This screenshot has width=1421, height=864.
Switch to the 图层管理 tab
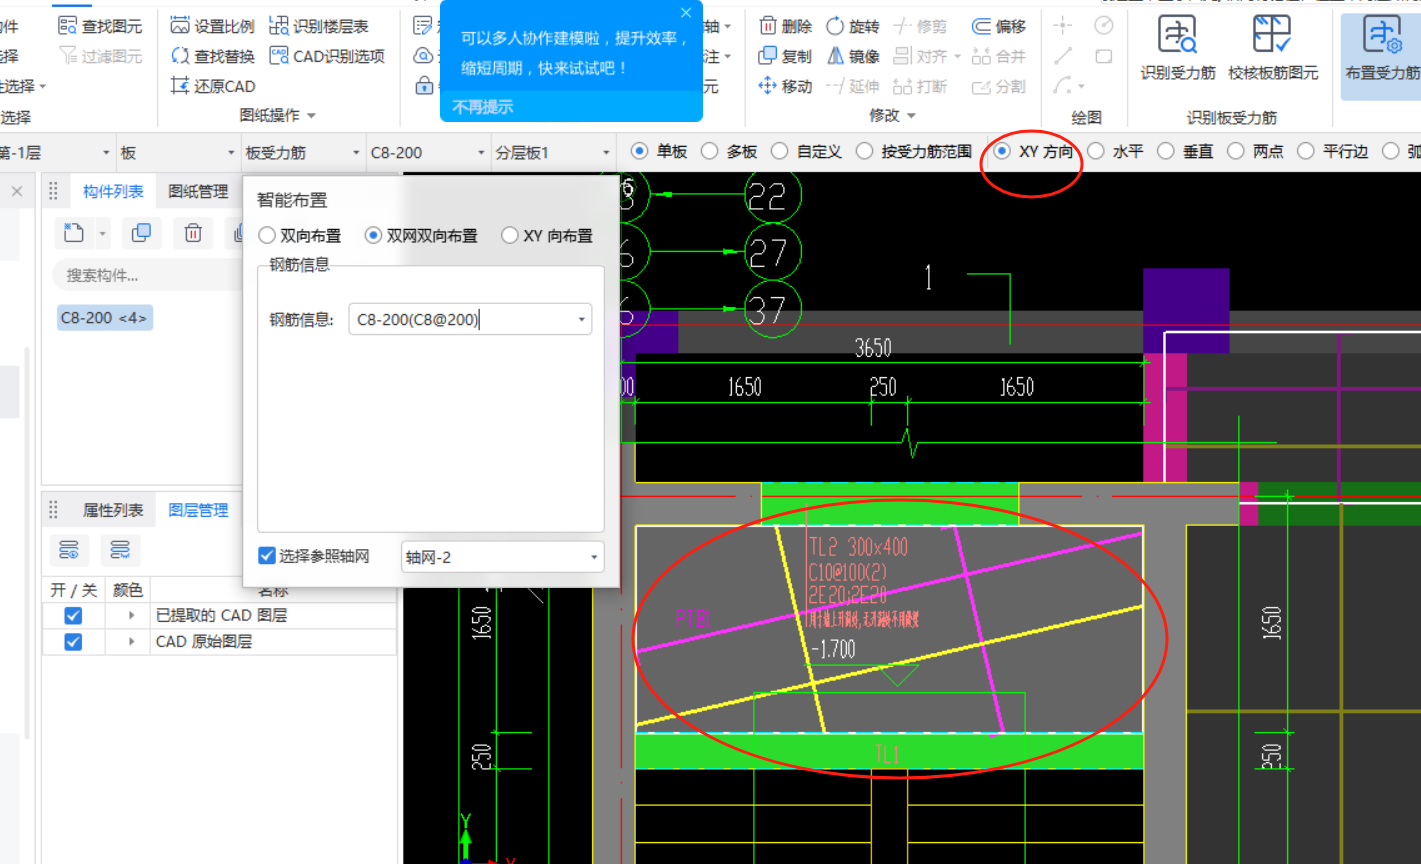pos(198,510)
